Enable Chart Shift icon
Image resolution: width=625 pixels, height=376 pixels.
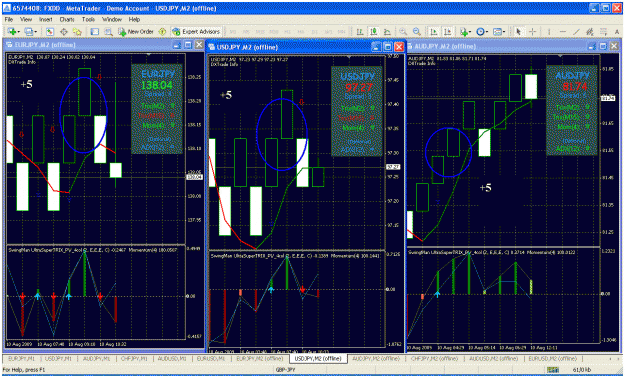pyautogui.click(x=448, y=31)
